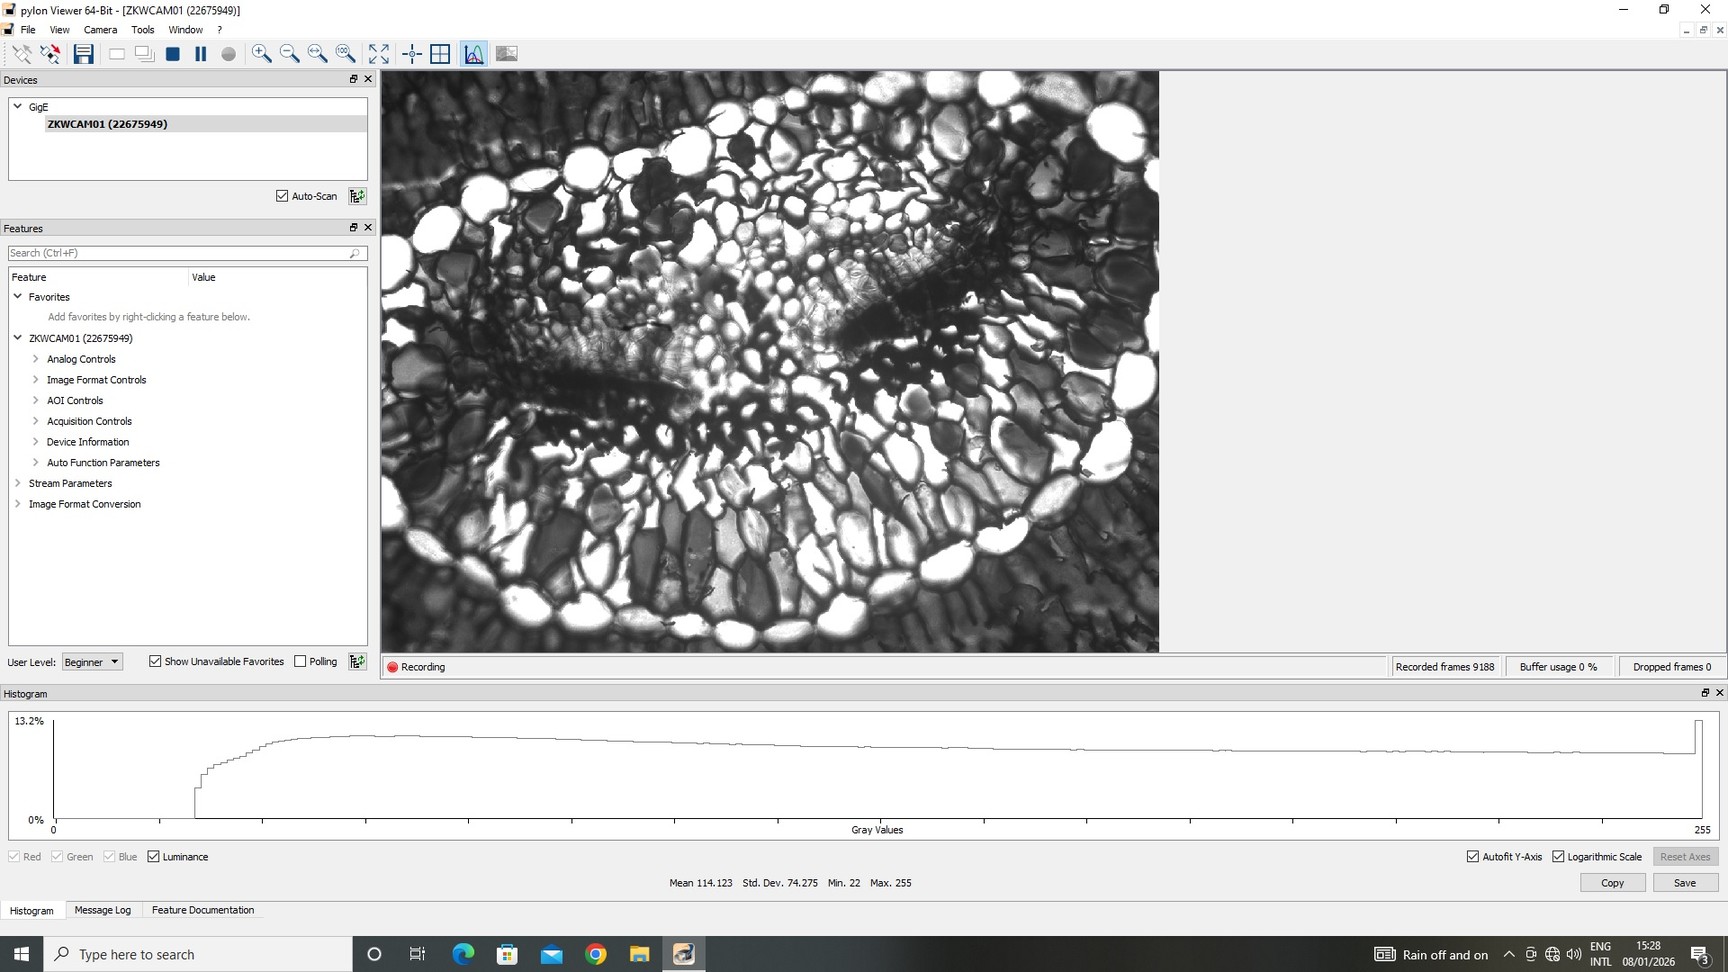Toggle the Logarithmic Scale option
The width and height of the screenshot is (1728, 972).
(x=1559, y=856)
